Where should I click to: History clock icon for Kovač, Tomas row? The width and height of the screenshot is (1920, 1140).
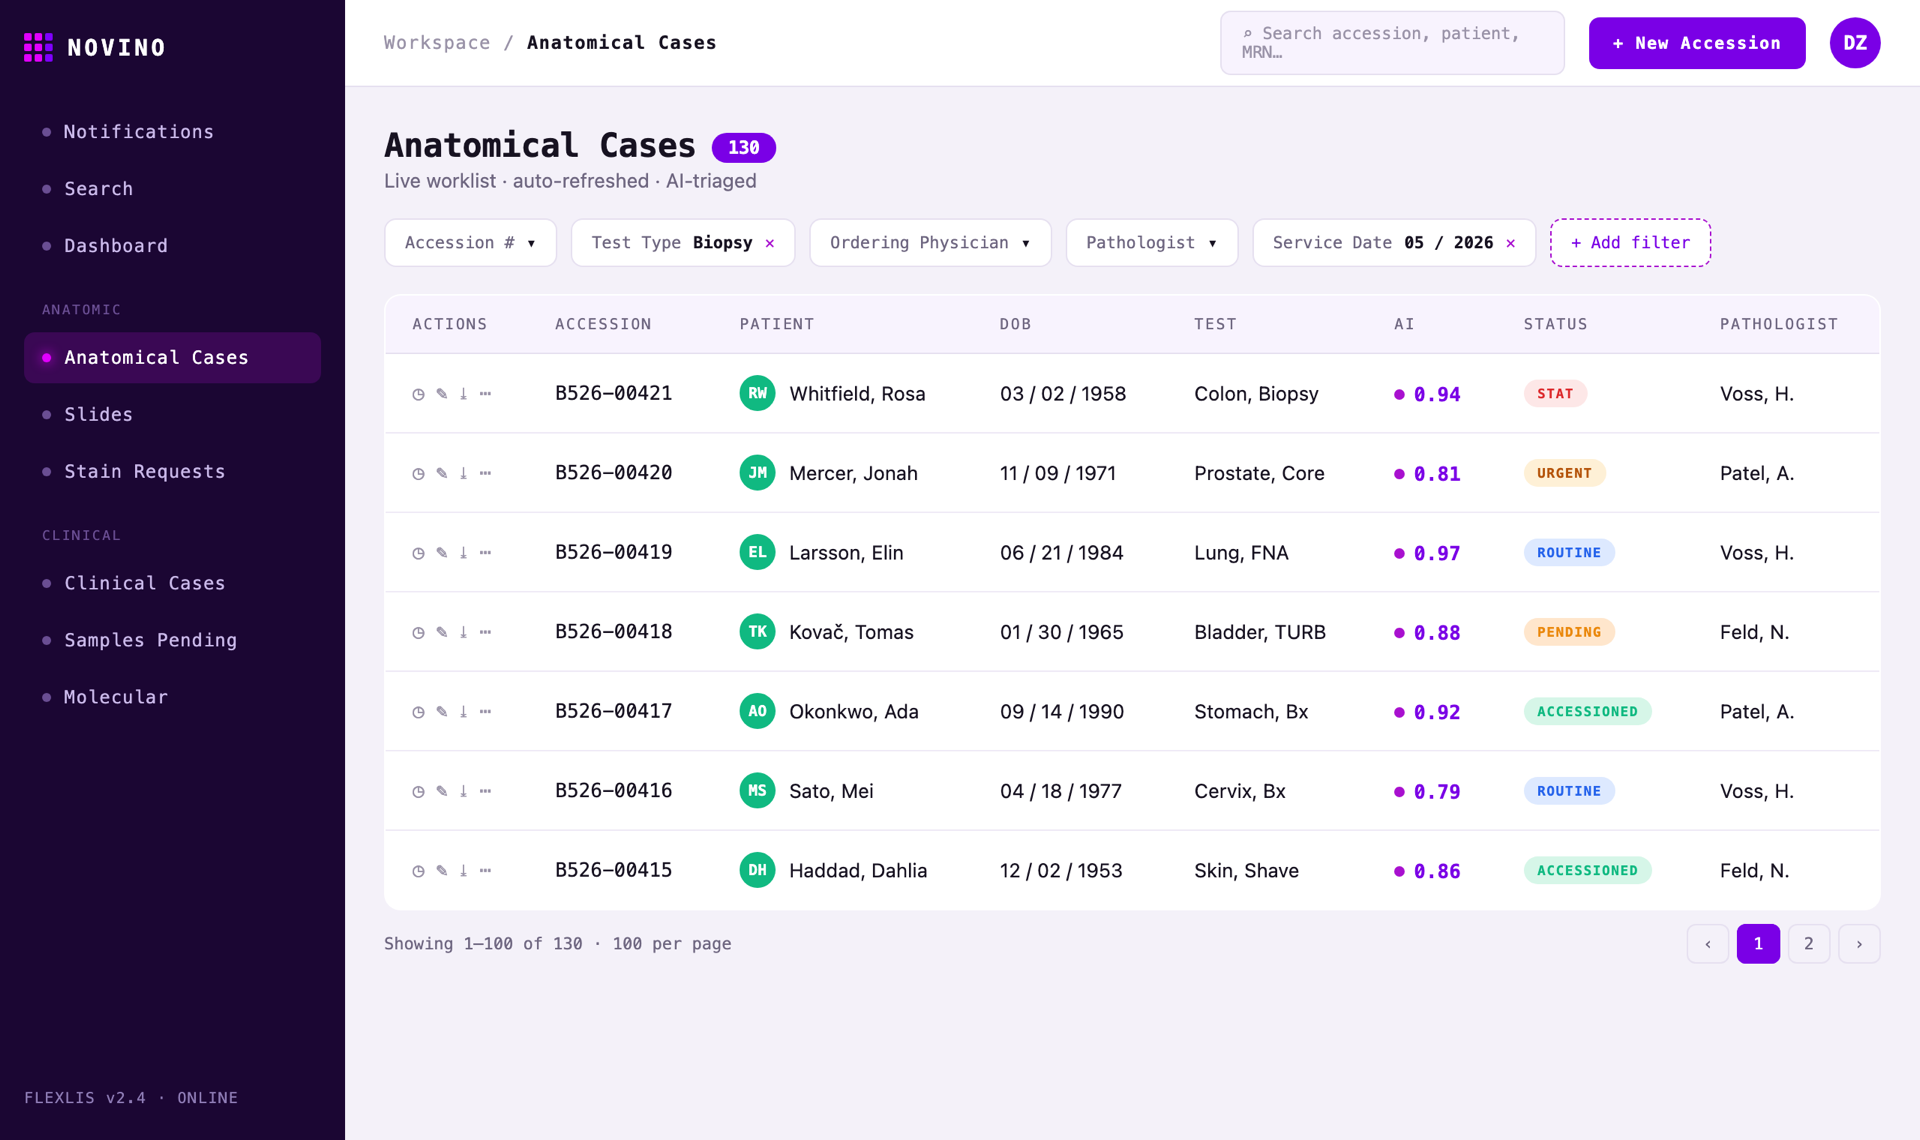[418, 632]
